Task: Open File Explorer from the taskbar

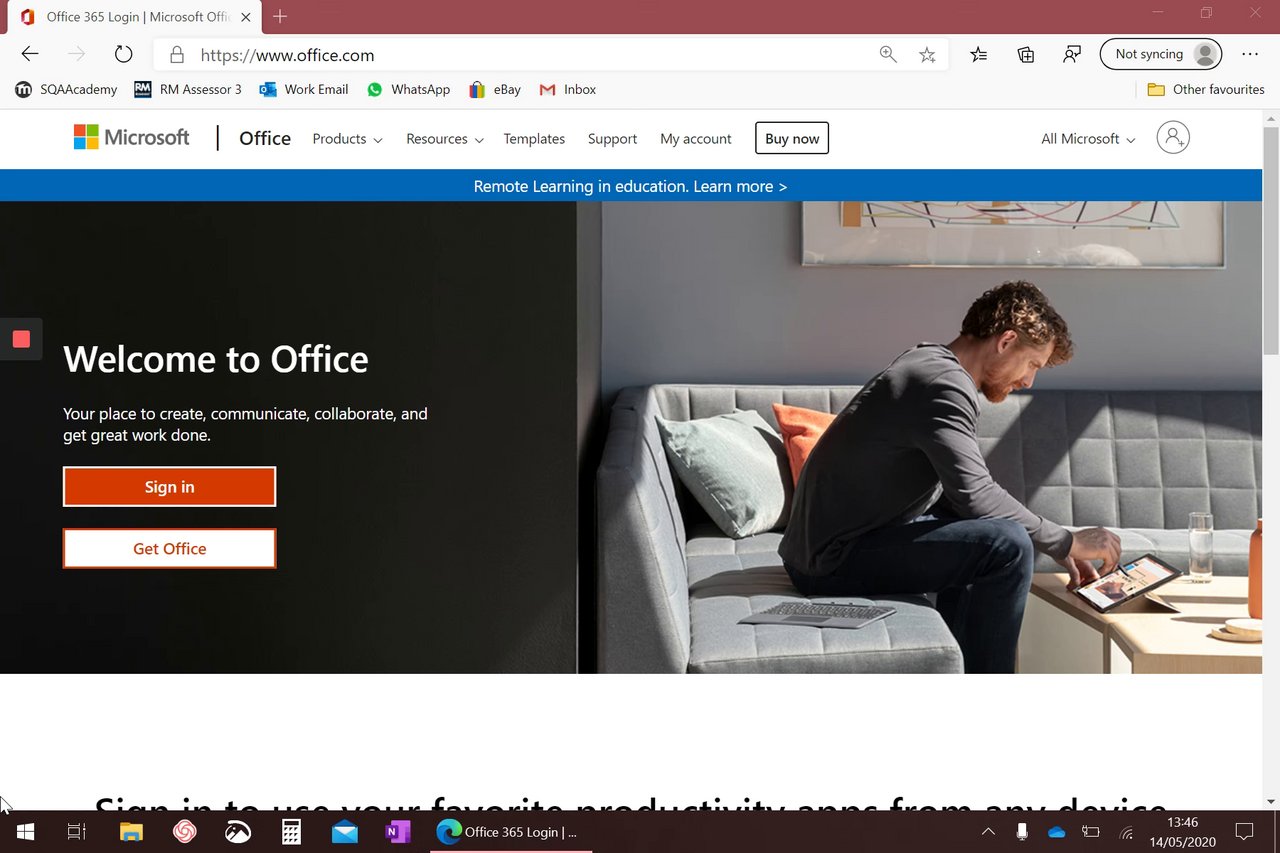Action: pos(131,831)
